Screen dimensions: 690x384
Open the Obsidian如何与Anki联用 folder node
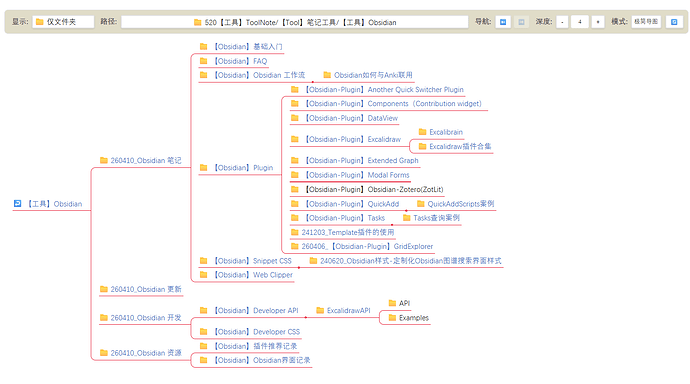pos(373,75)
